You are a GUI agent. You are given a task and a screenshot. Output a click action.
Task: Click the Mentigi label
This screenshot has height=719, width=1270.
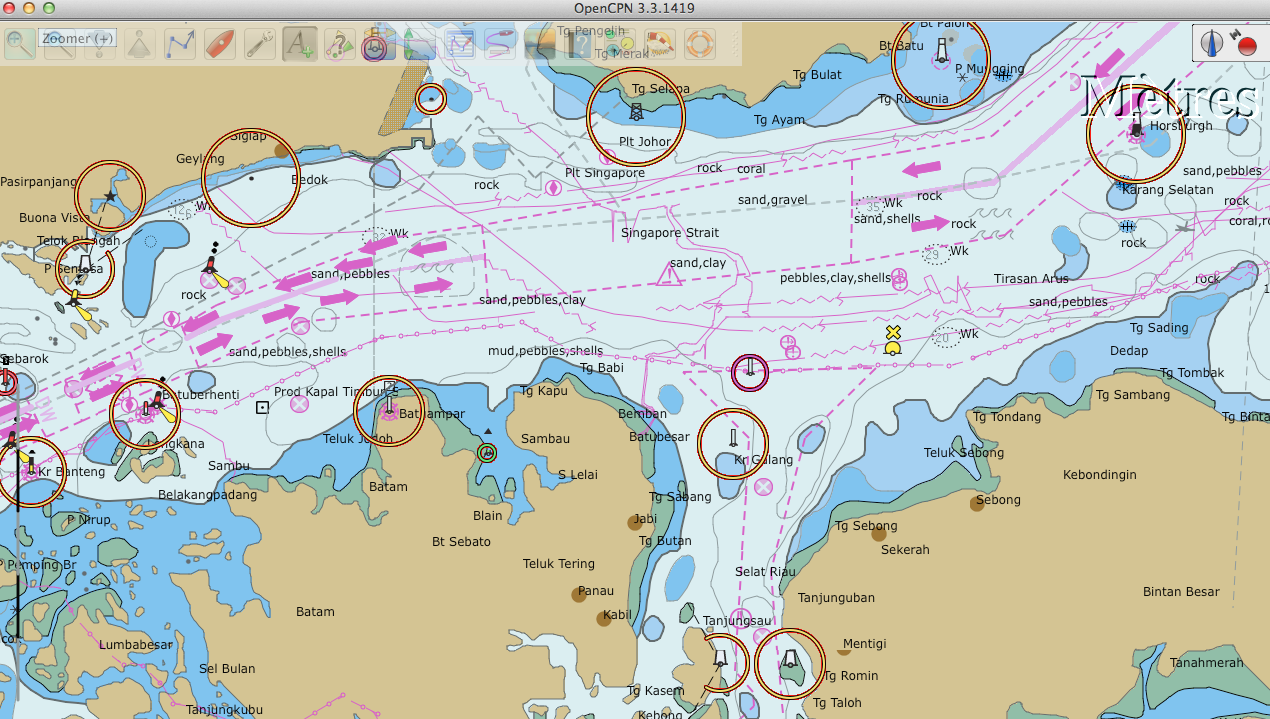pyautogui.click(x=865, y=644)
